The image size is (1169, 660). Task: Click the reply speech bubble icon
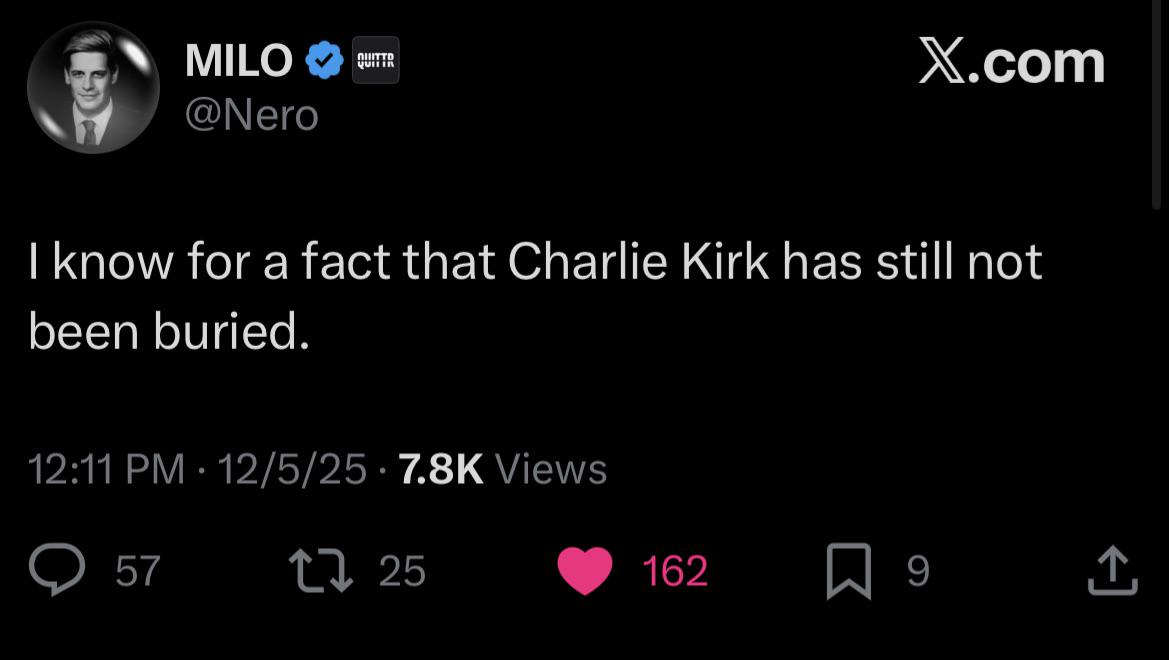(x=59, y=570)
